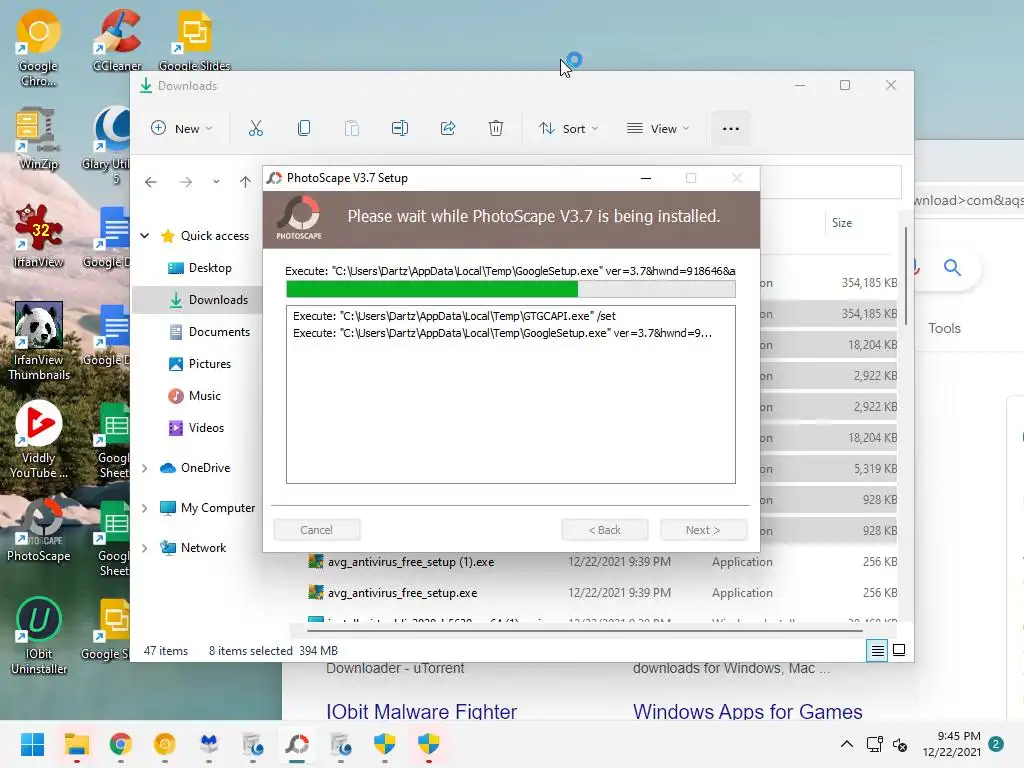The width and height of the screenshot is (1024, 768).
Task: Click the PhotoScape taskbar icon
Action: click(x=296, y=744)
